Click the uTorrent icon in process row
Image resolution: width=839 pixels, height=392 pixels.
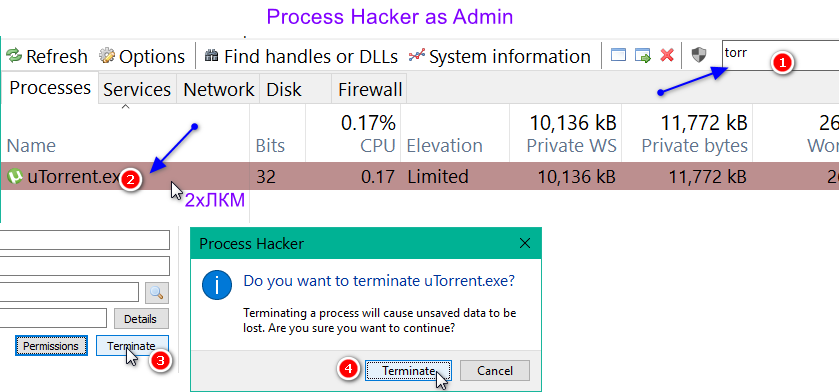click(14, 176)
